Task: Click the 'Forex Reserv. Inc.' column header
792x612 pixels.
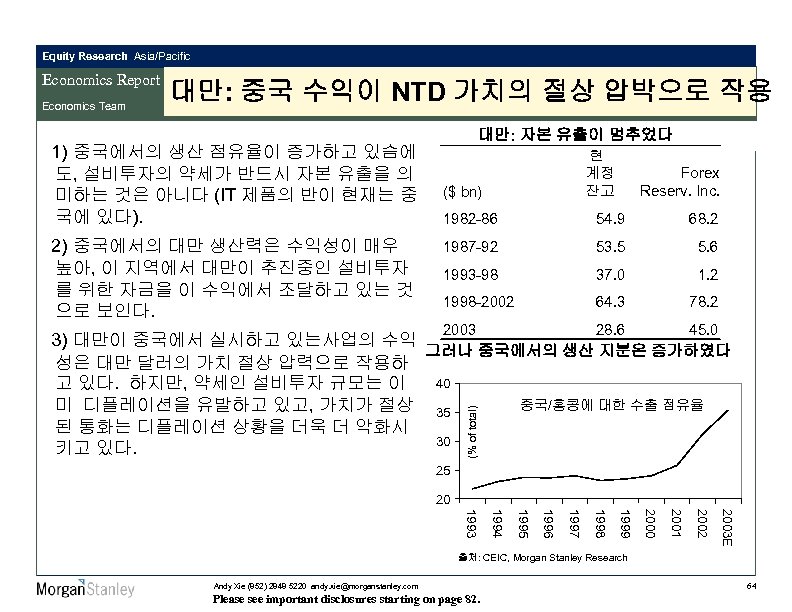Action: (679, 182)
